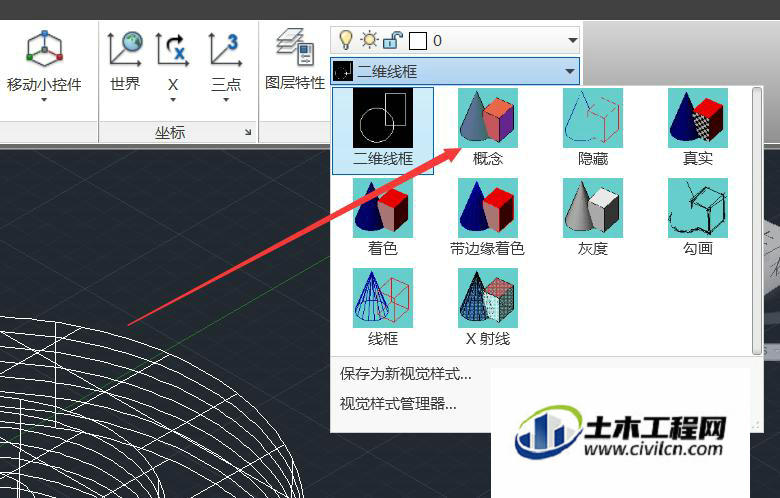The image size is (780, 498).
Task: Open 图层特性 layer properties
Action: coord(295,60)
